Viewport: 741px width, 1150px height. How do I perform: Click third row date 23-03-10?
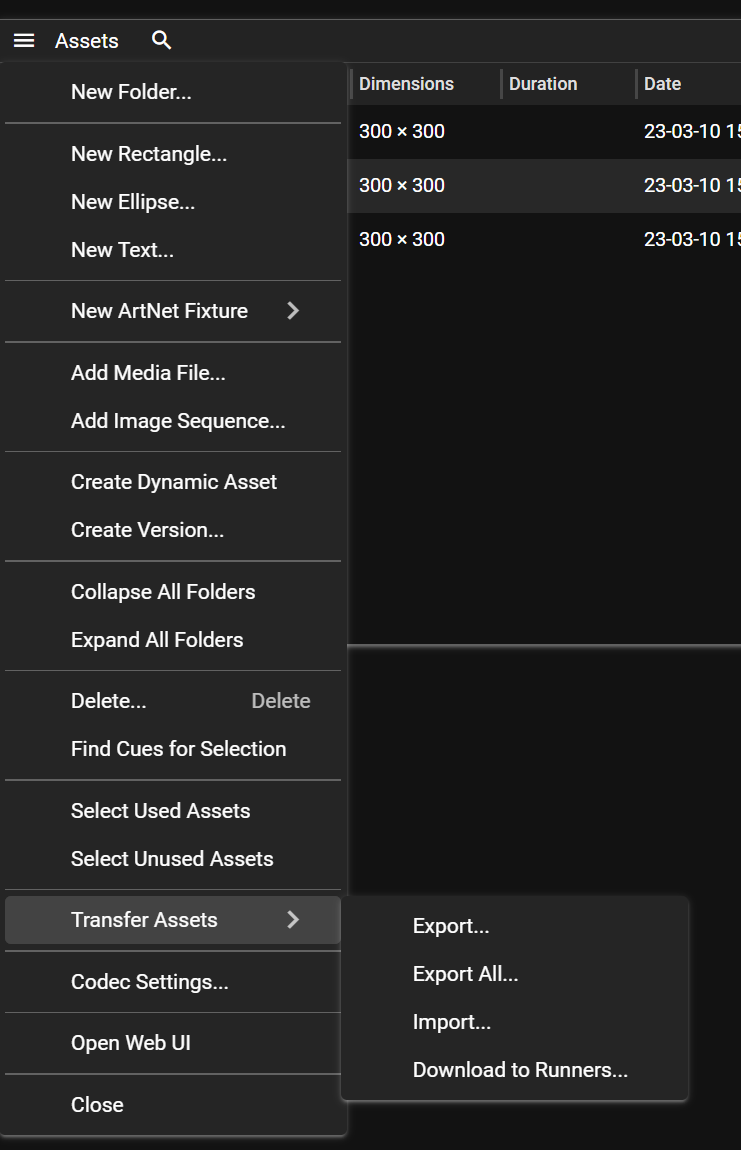[692, 239]
